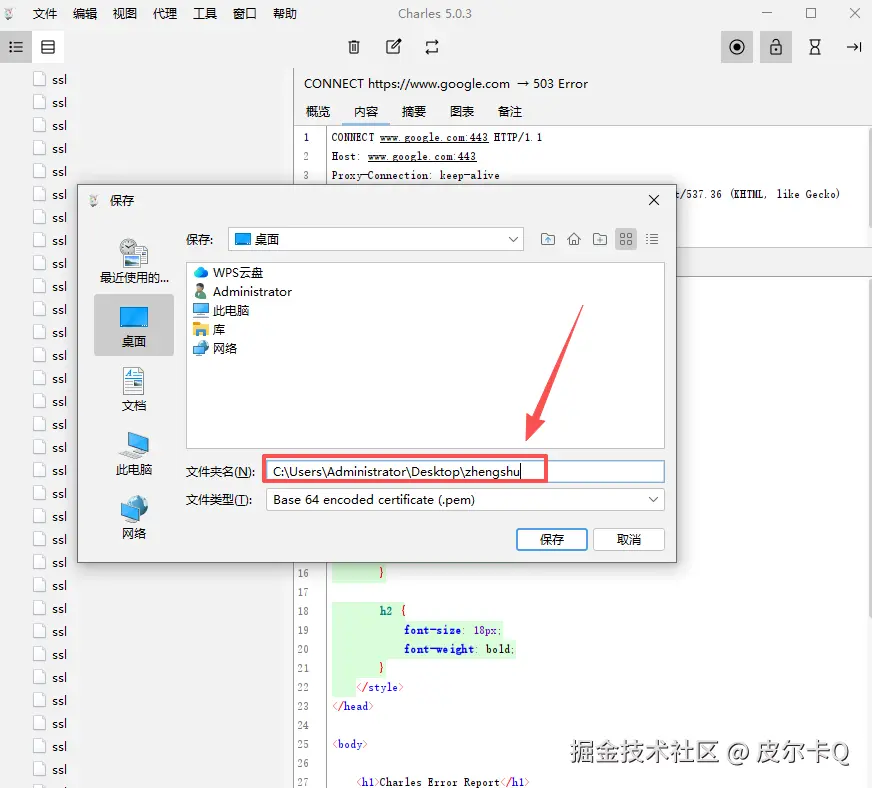Click font-weight: bold code line

(459, 649)
